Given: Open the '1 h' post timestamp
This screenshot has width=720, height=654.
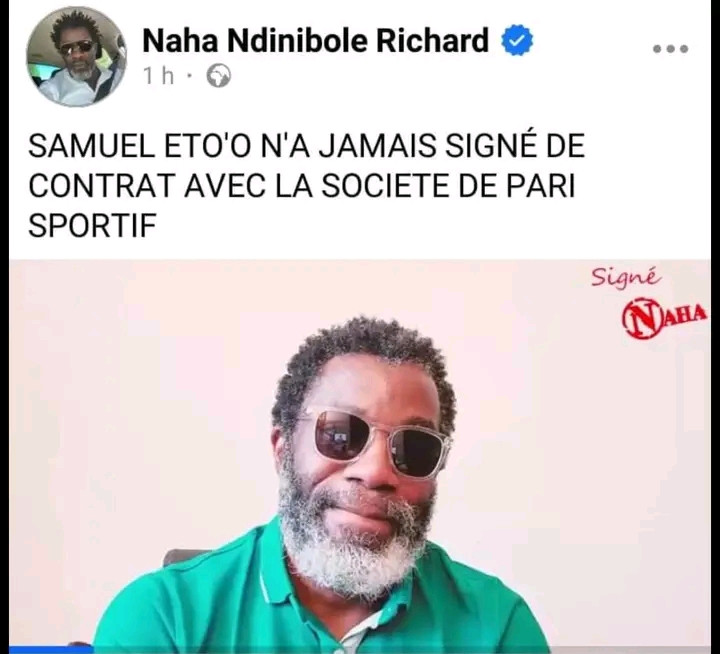Looking at the screenshot, I should [x=158, y=76].
